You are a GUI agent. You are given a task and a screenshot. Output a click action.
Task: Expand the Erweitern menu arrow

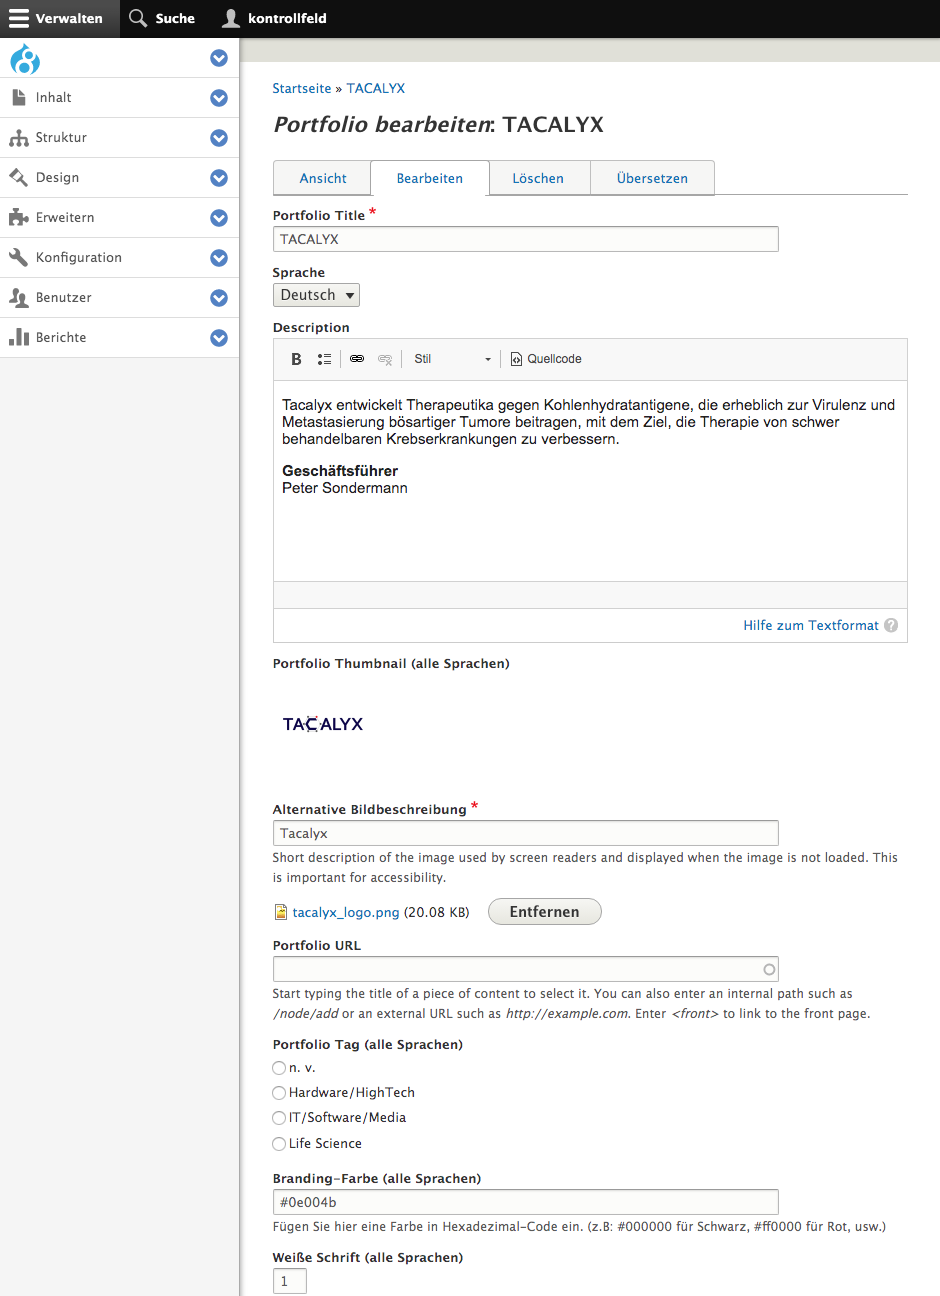point(219,218)
